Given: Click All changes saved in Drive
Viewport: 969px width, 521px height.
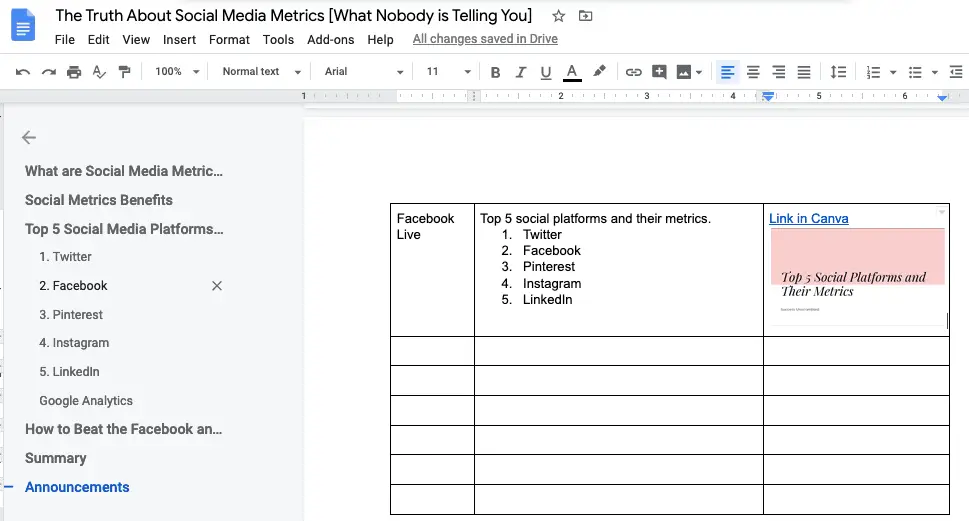Looking at the screenshot, I should point(485,39).
